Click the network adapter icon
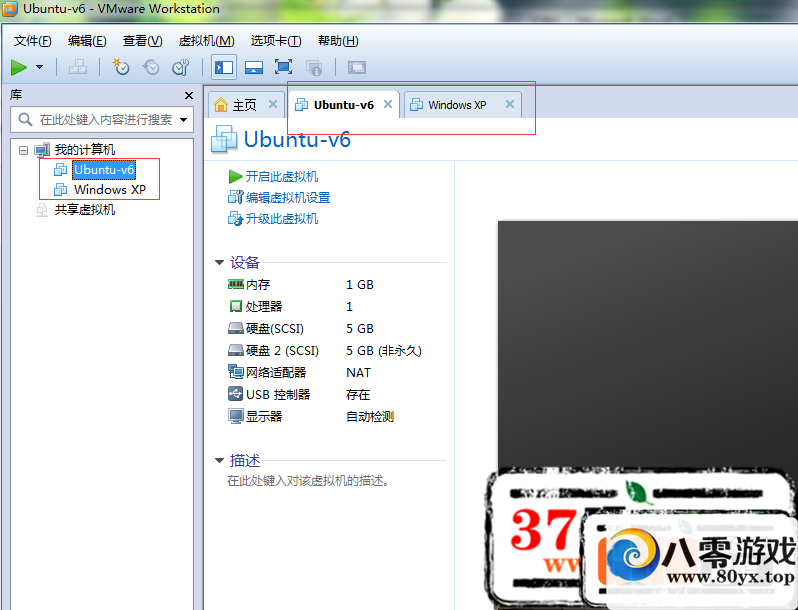This screenshot has height=610, width=798. (236, 372)
